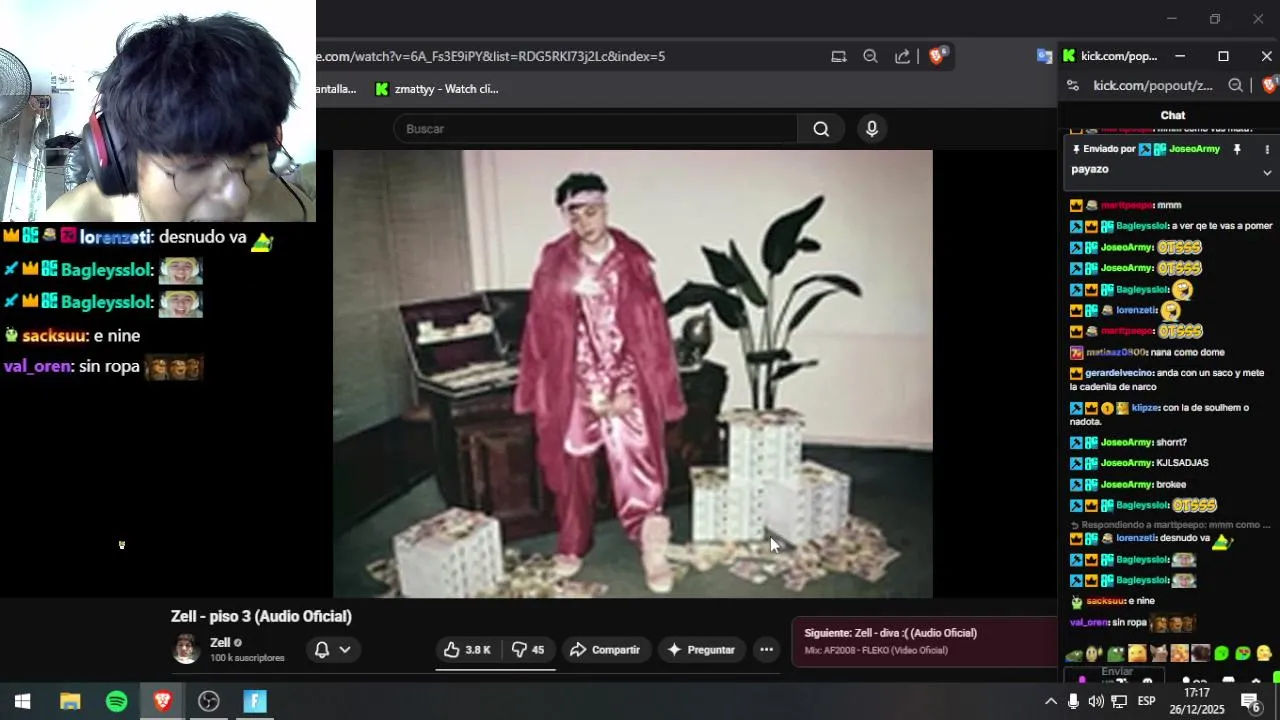
Task: Open the volume speaker tray icon
Action: coord(1096,702)
